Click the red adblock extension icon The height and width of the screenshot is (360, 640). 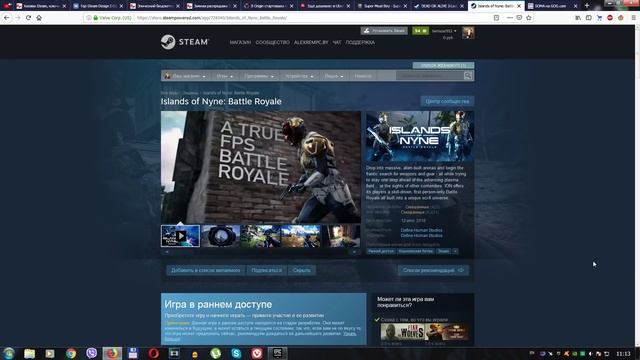click(x=610, y=18)
